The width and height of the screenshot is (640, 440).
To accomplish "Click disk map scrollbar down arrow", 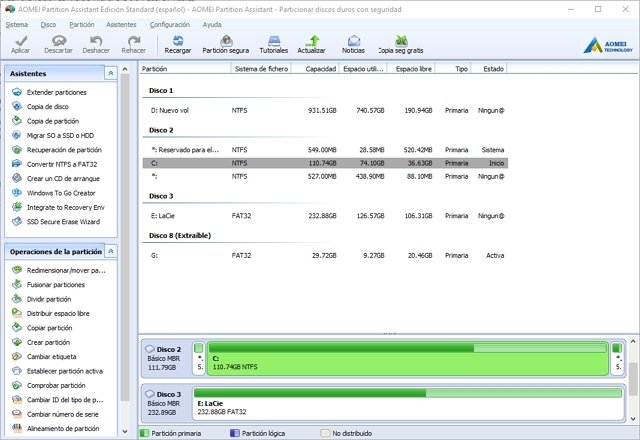I will tap(633, 419).
